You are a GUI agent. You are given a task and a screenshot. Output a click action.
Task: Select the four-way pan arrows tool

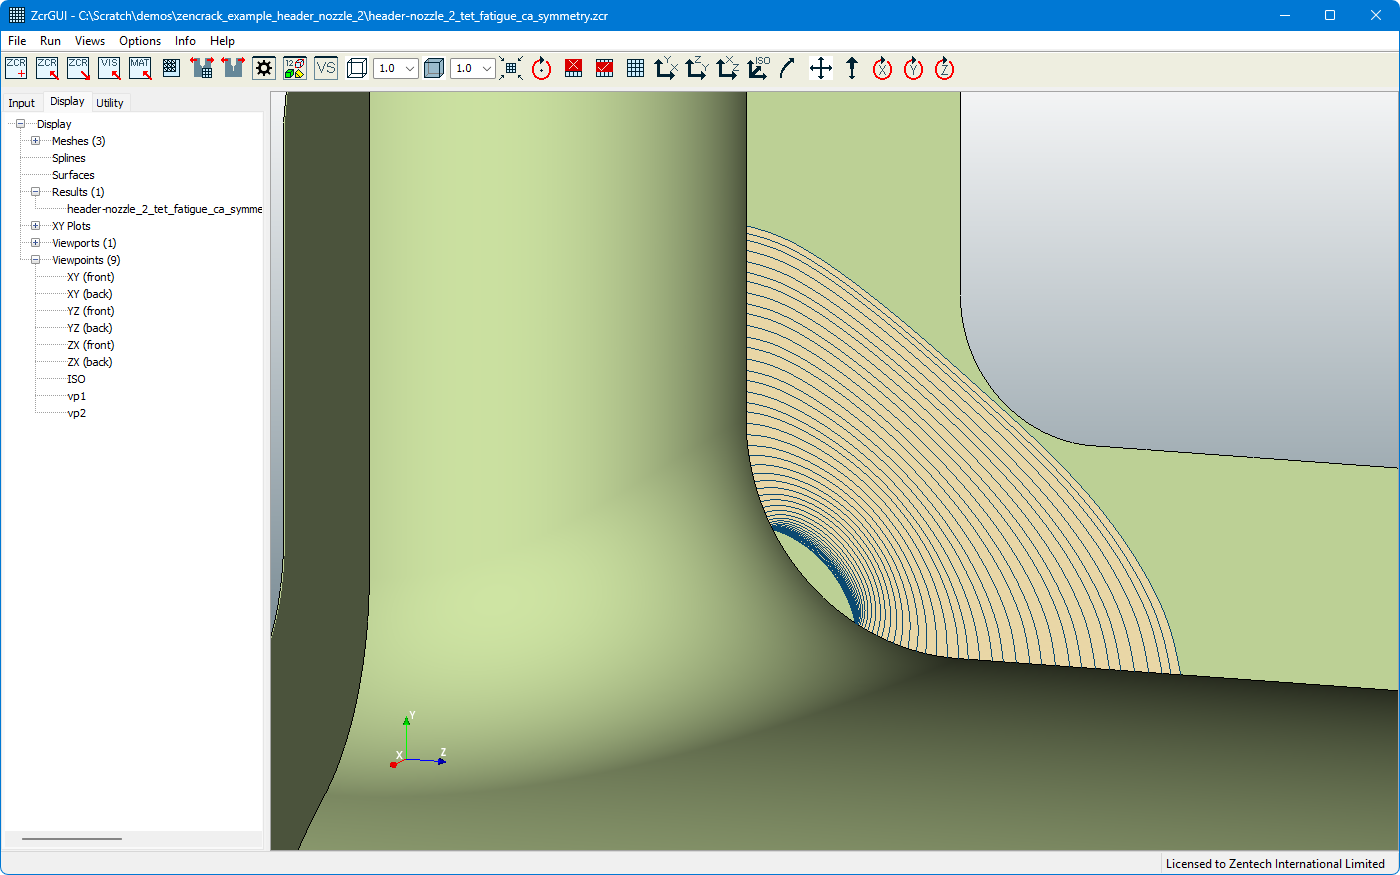click(x=821, y=68)
